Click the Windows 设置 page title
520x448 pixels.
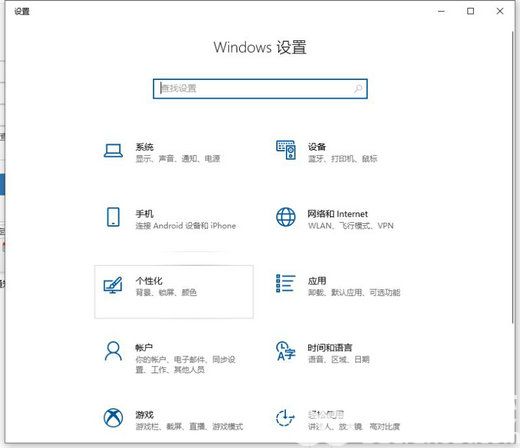point(260,47)
